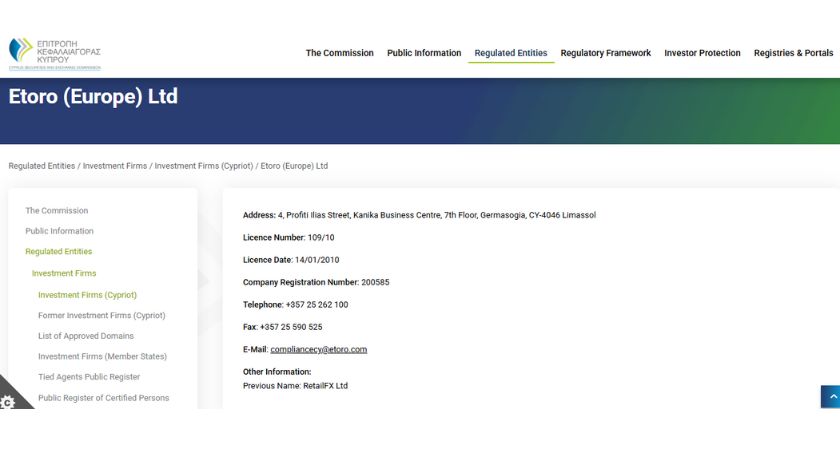This screenshot has width=840, height=473.
Task: Open the Registries & Portals top menu
Action: pos(793,53)
